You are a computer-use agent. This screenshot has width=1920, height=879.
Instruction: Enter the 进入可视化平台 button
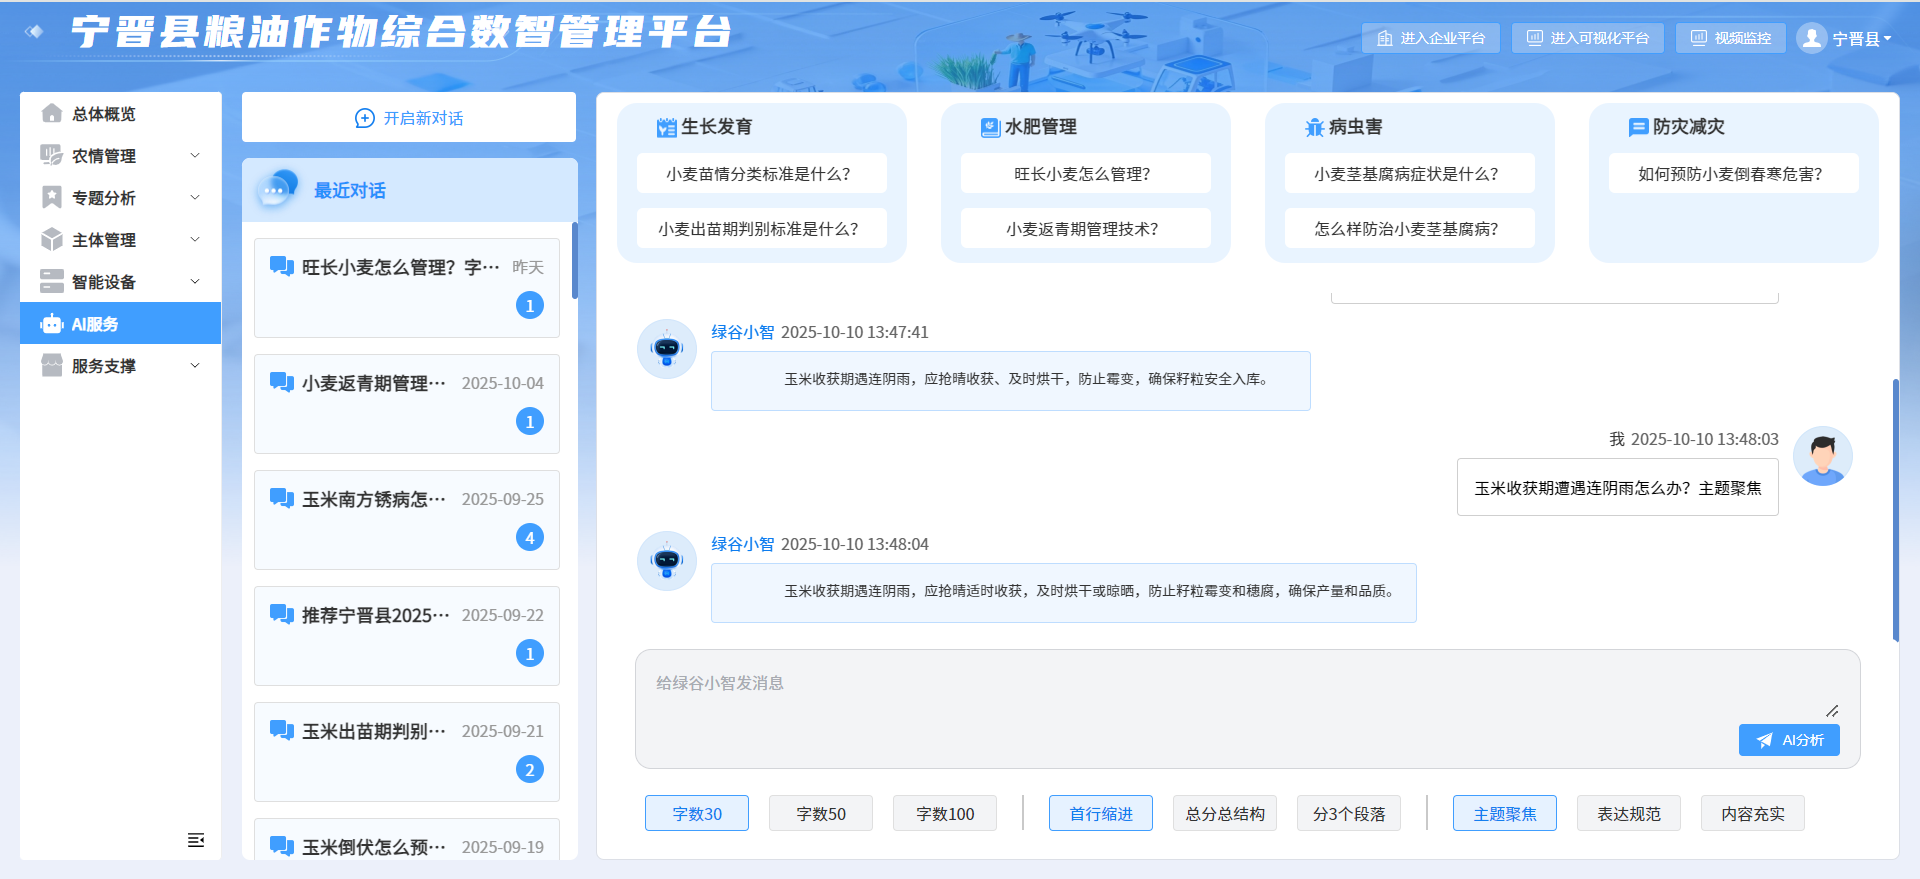pyautogui.click(x=1587, y=38)
